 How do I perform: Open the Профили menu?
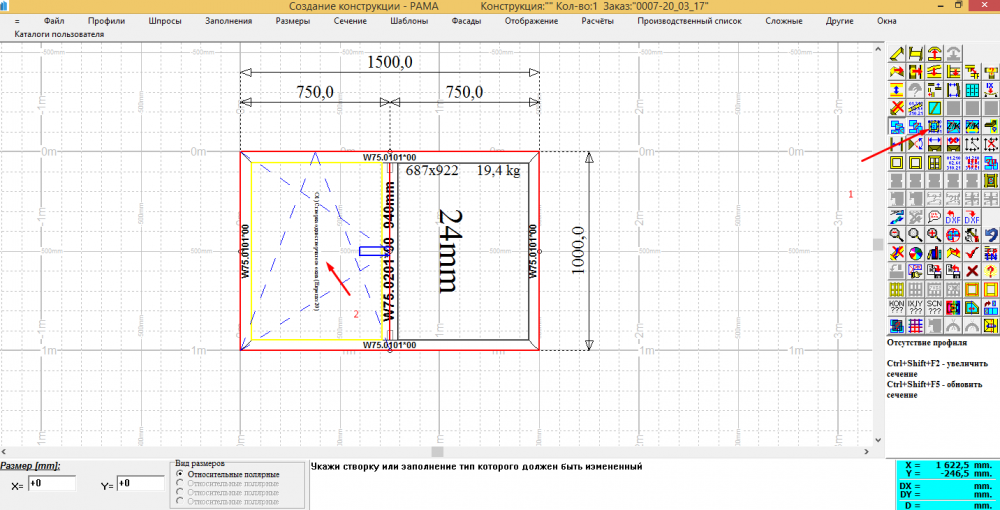107,20
